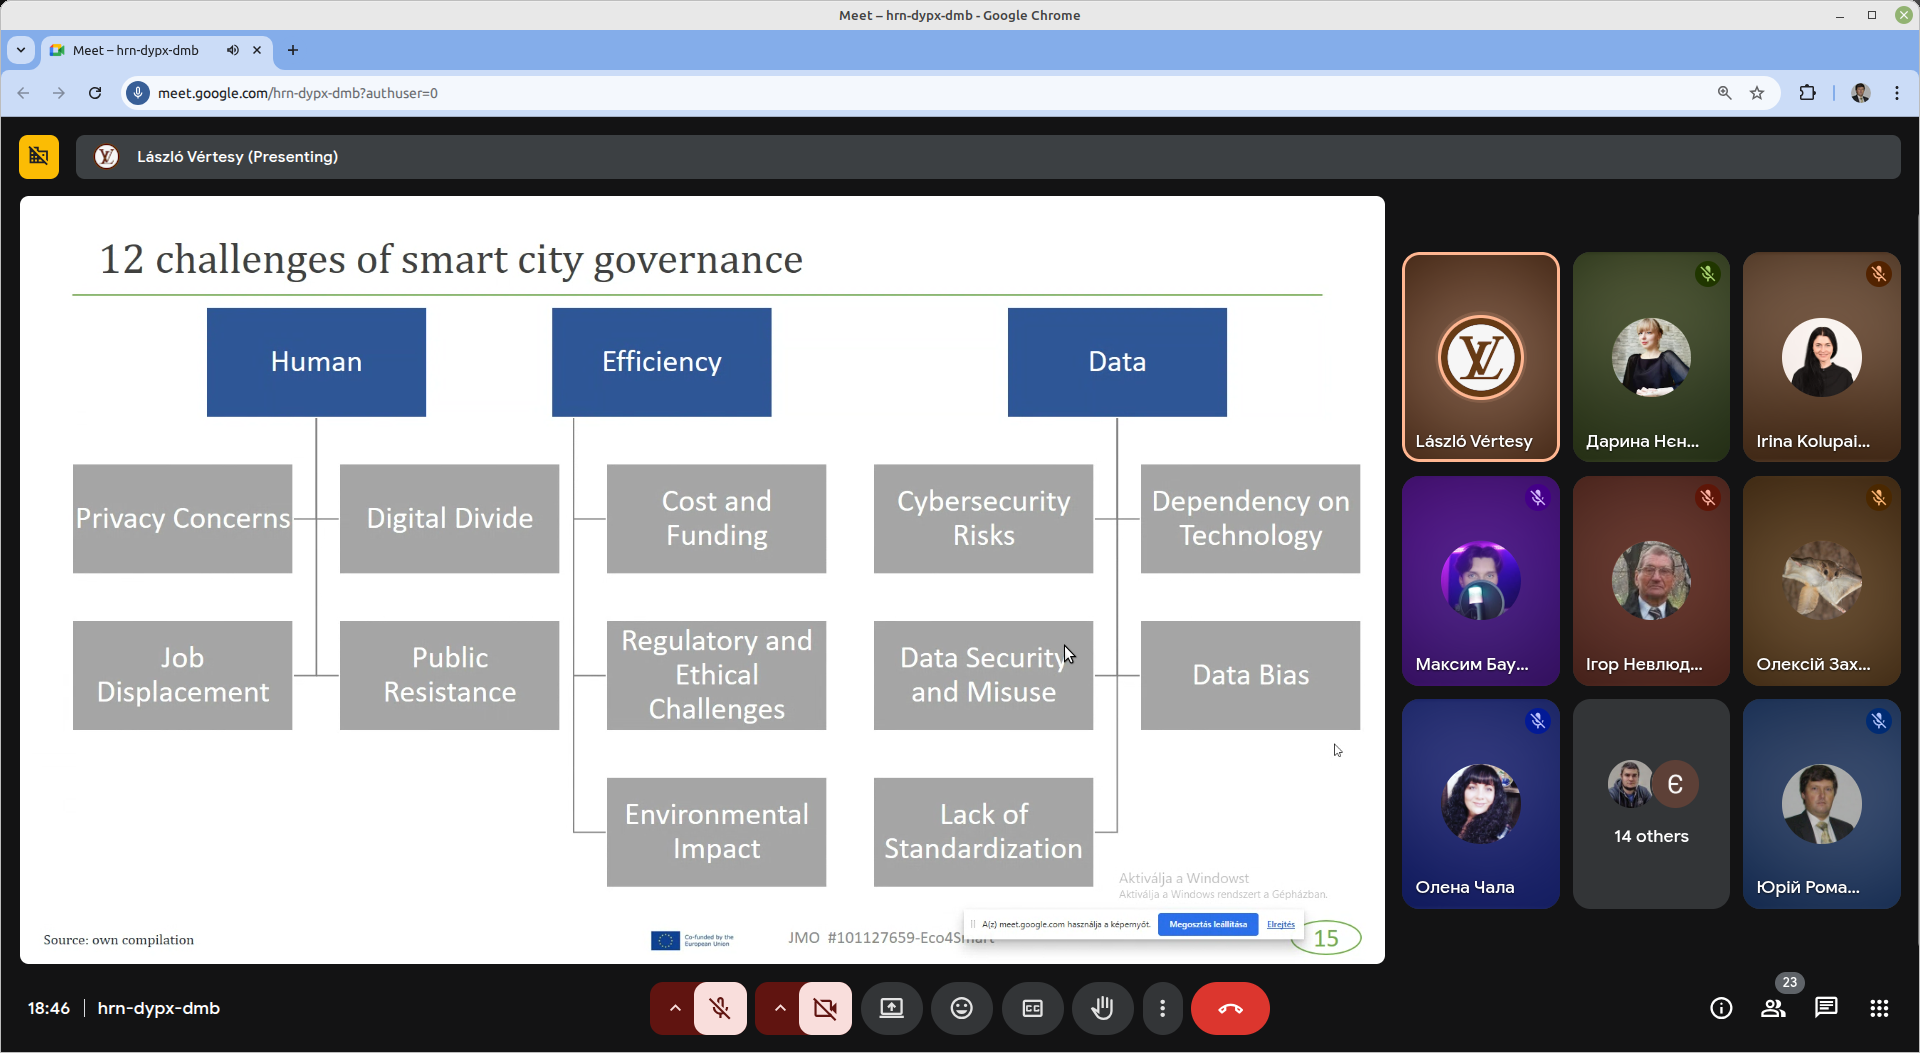
Task: Open the meeting details info icon
Action: [x=1721, y=1008]
